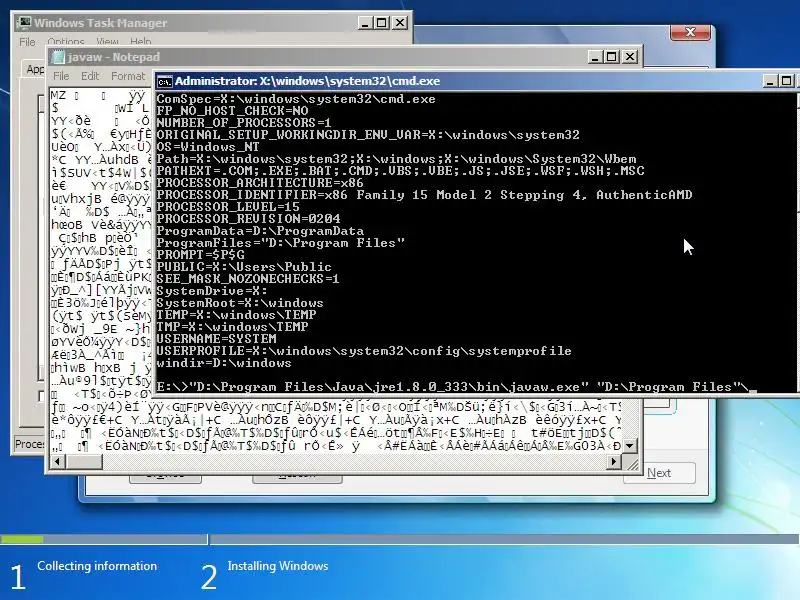
Task: Click the SystemDrive=X: line in cmd
Action: tap(212, 291)
